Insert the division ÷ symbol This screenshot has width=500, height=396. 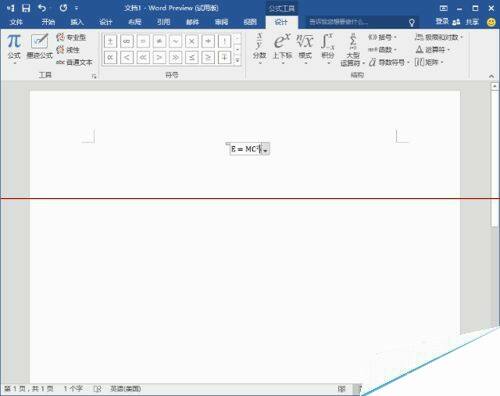click(208, 41)
